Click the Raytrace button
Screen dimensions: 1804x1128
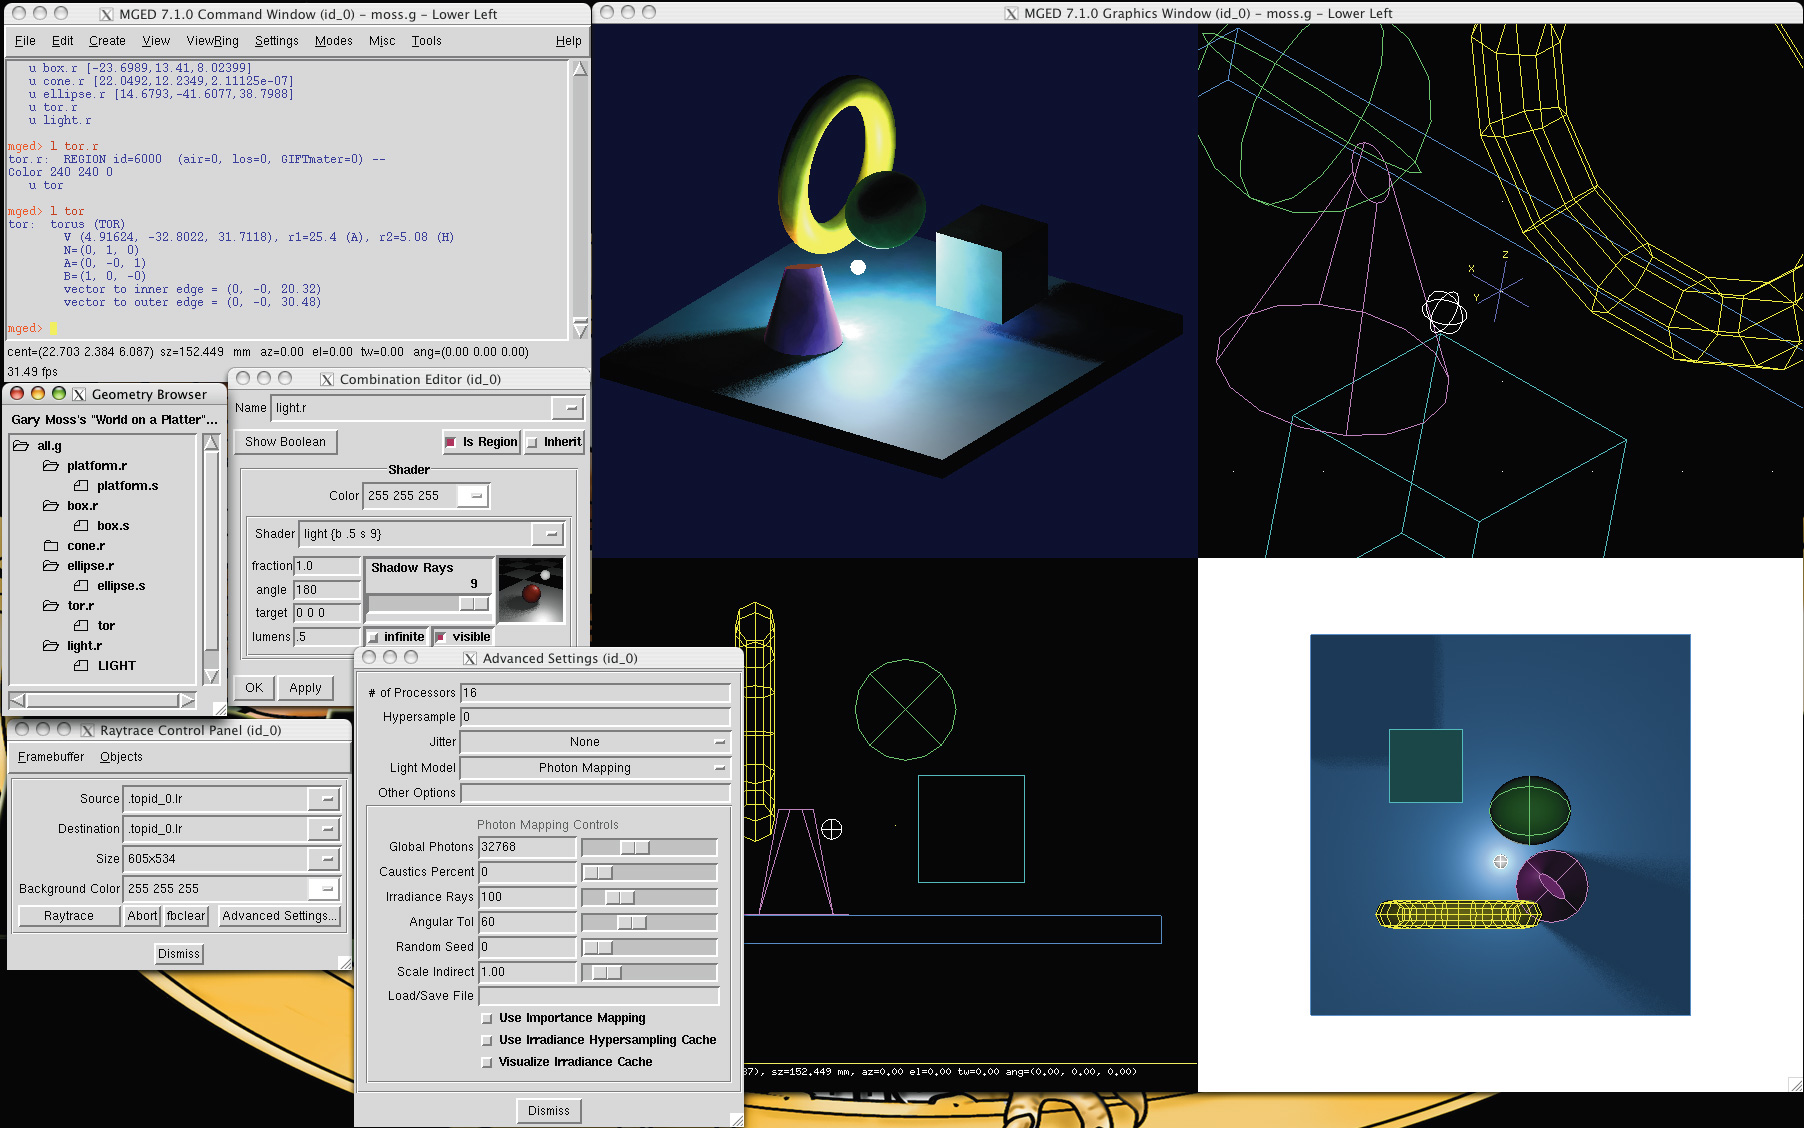click(x=69, y=916)
